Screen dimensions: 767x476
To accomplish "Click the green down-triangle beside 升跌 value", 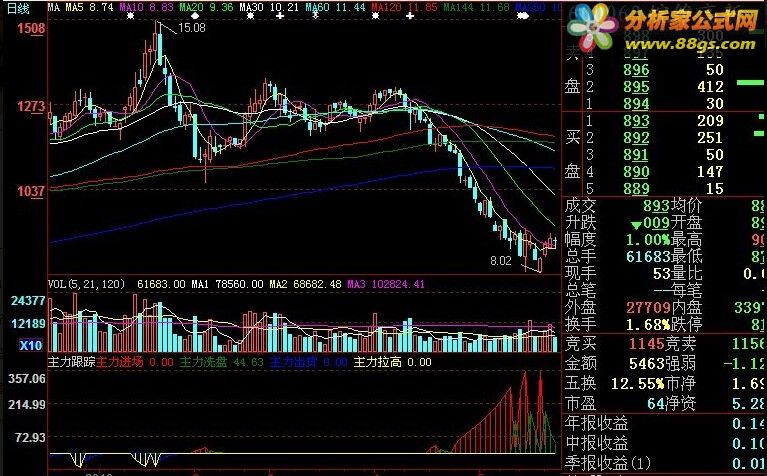I will [636, 226].
